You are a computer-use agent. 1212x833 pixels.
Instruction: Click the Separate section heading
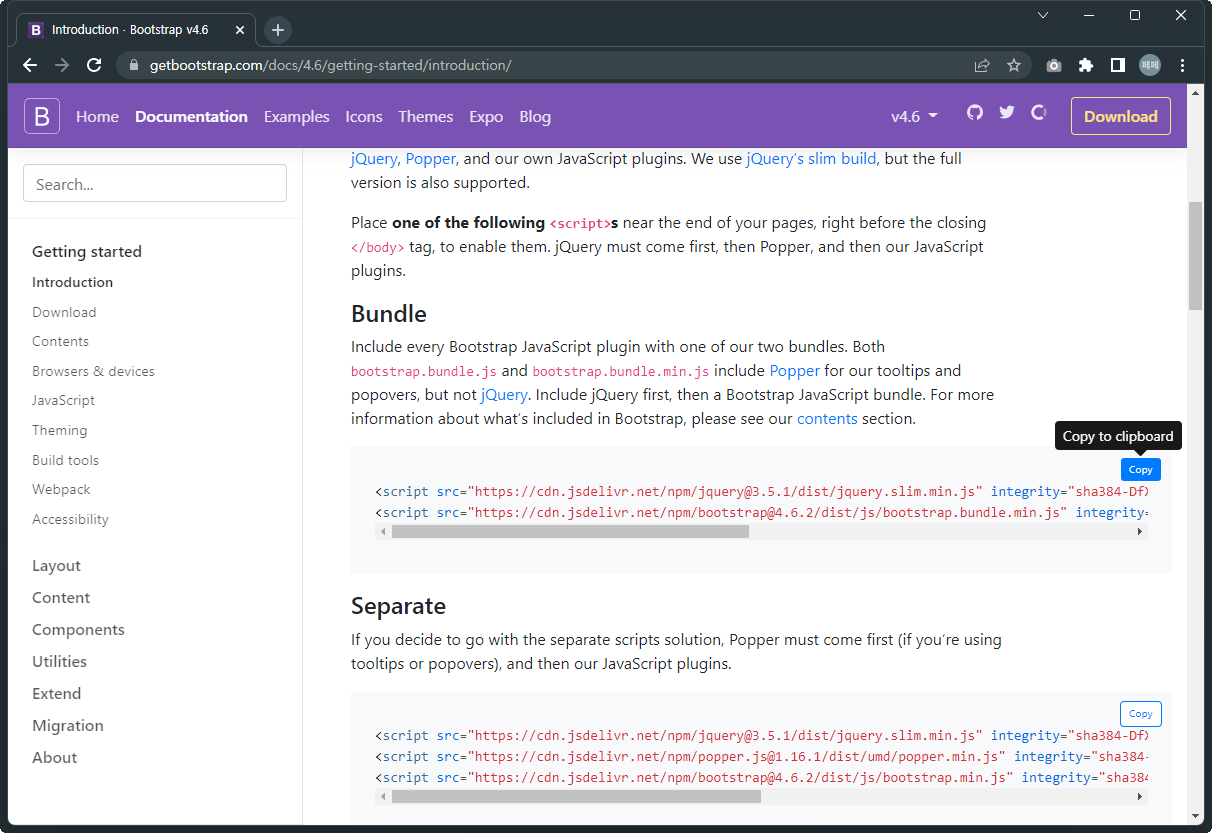[x=398, y=606]
